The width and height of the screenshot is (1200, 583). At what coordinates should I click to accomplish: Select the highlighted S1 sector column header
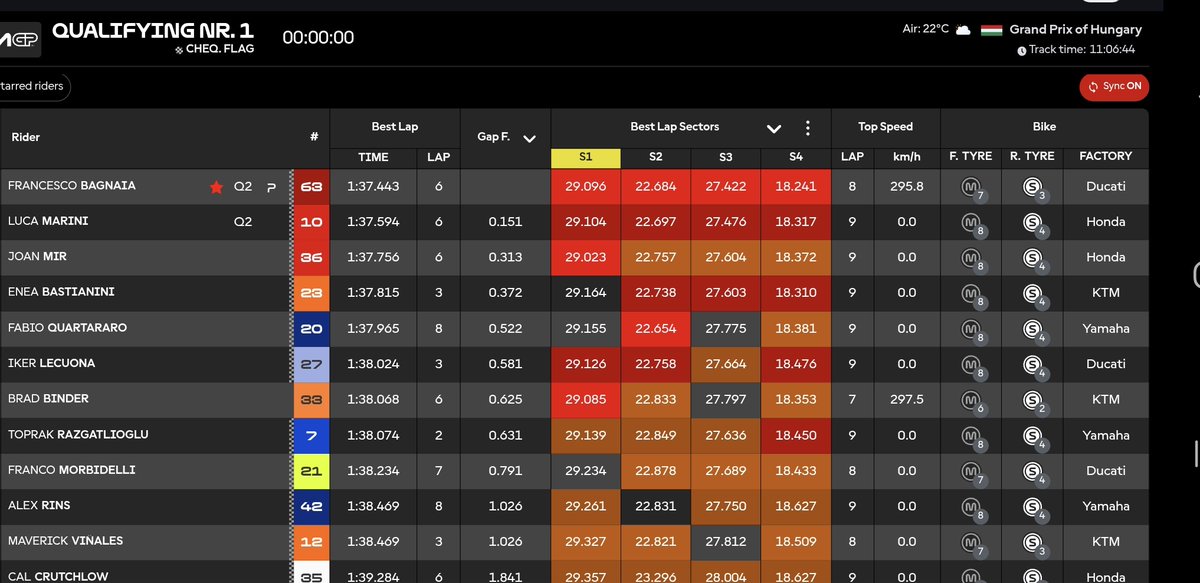pos(586,157)
